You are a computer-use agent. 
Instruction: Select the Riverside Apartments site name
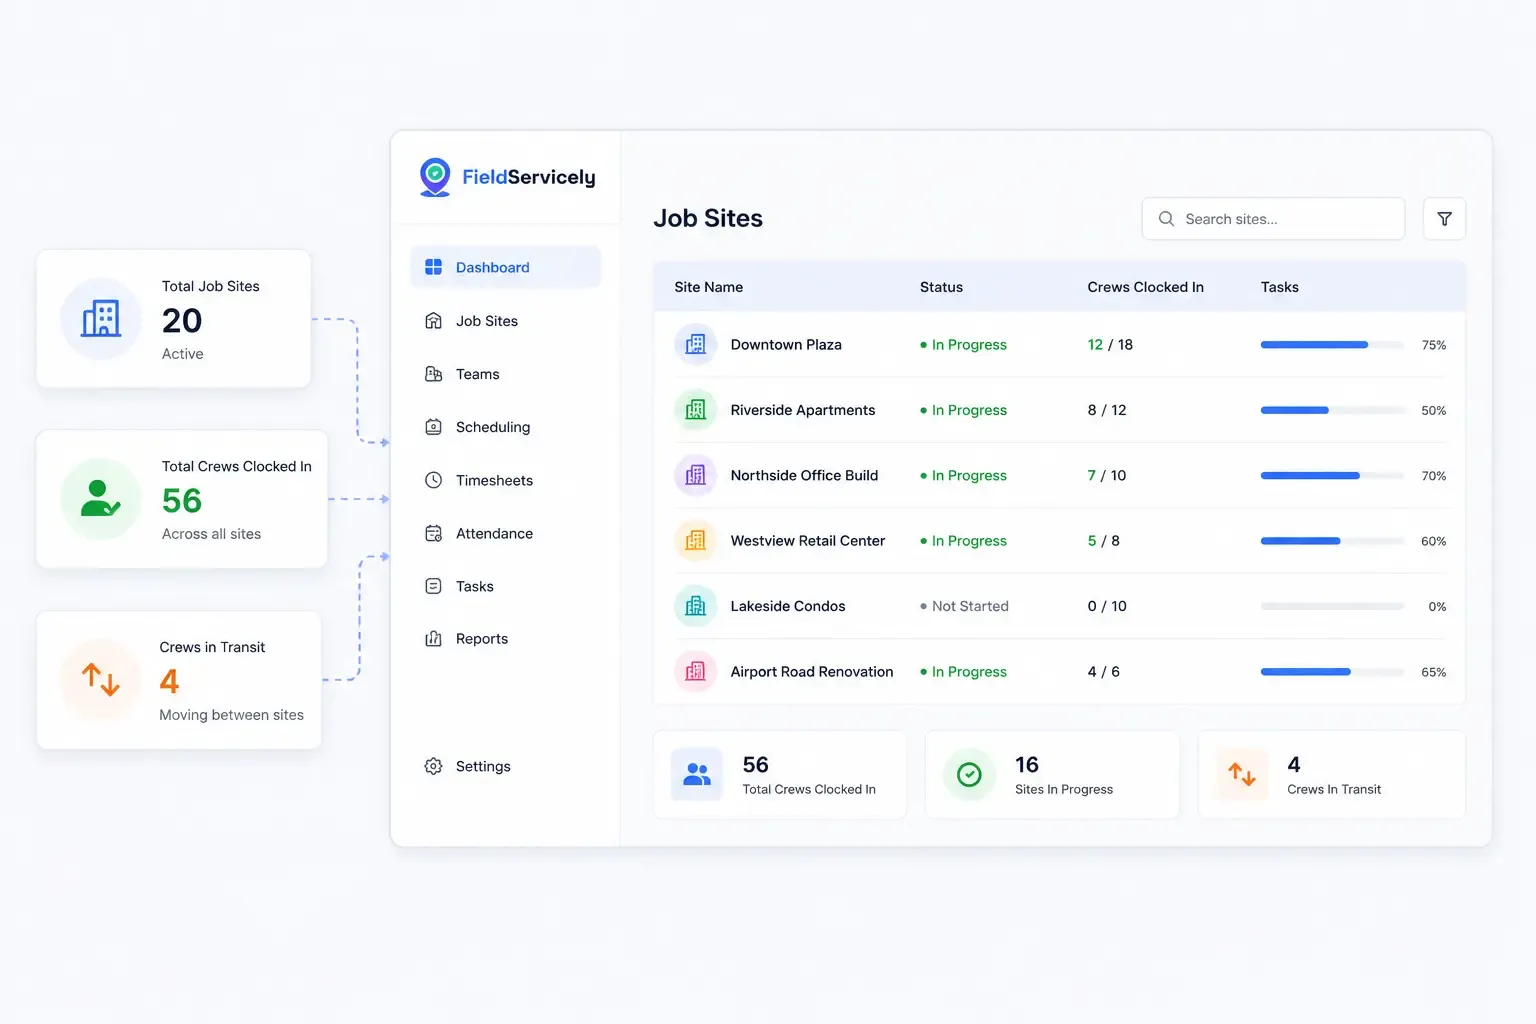point(802,410)
